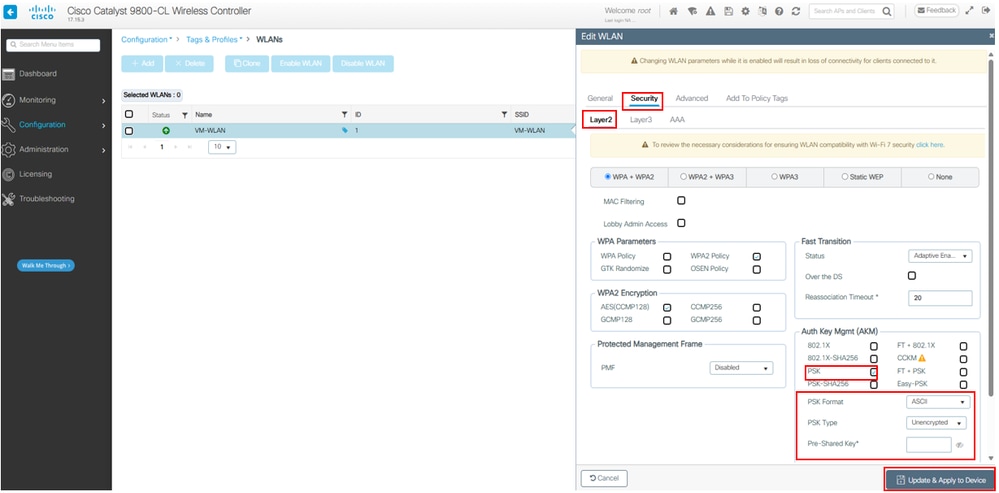Click the logout icon at top right
The width and height of the screenshot is (999, 493).
click(x=988, y=10)
